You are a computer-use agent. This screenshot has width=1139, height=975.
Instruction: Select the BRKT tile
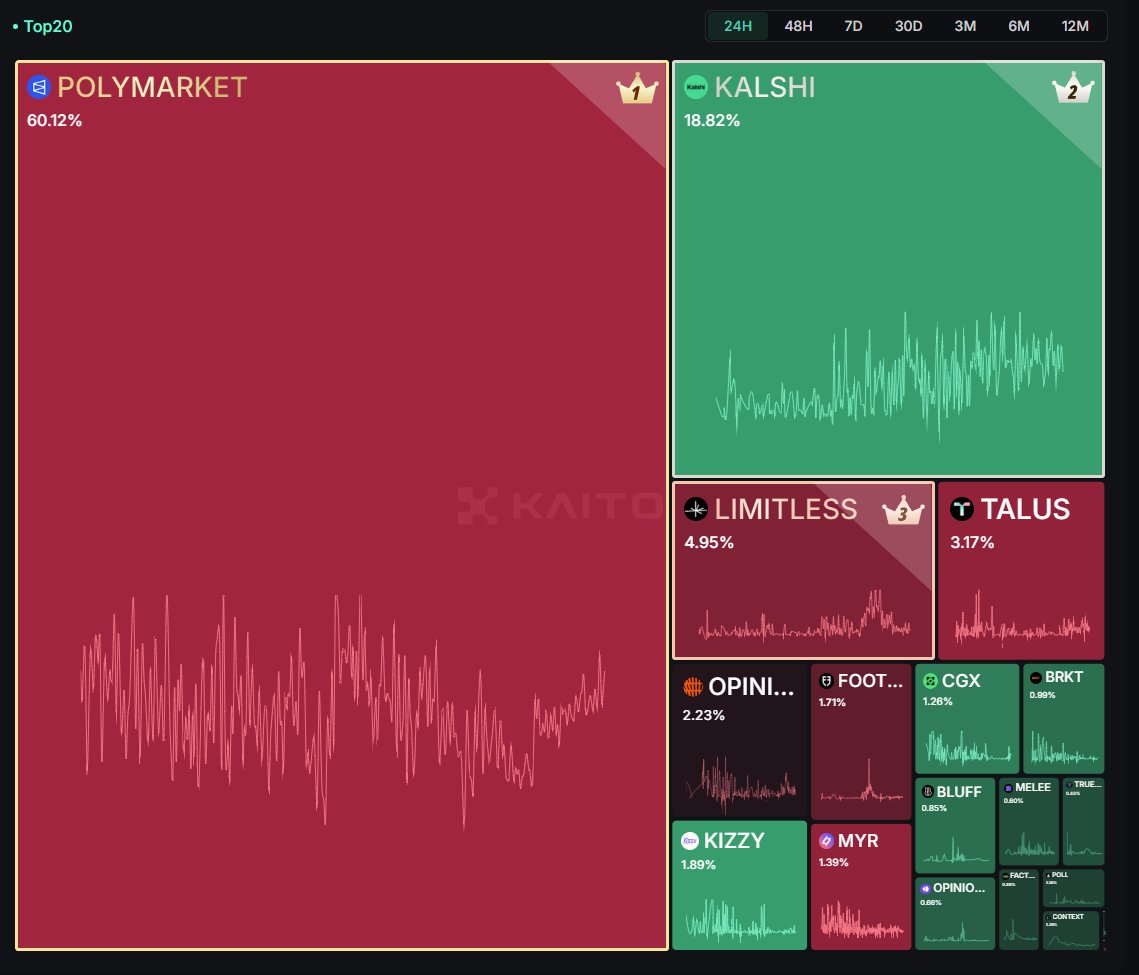point(1063,718)
